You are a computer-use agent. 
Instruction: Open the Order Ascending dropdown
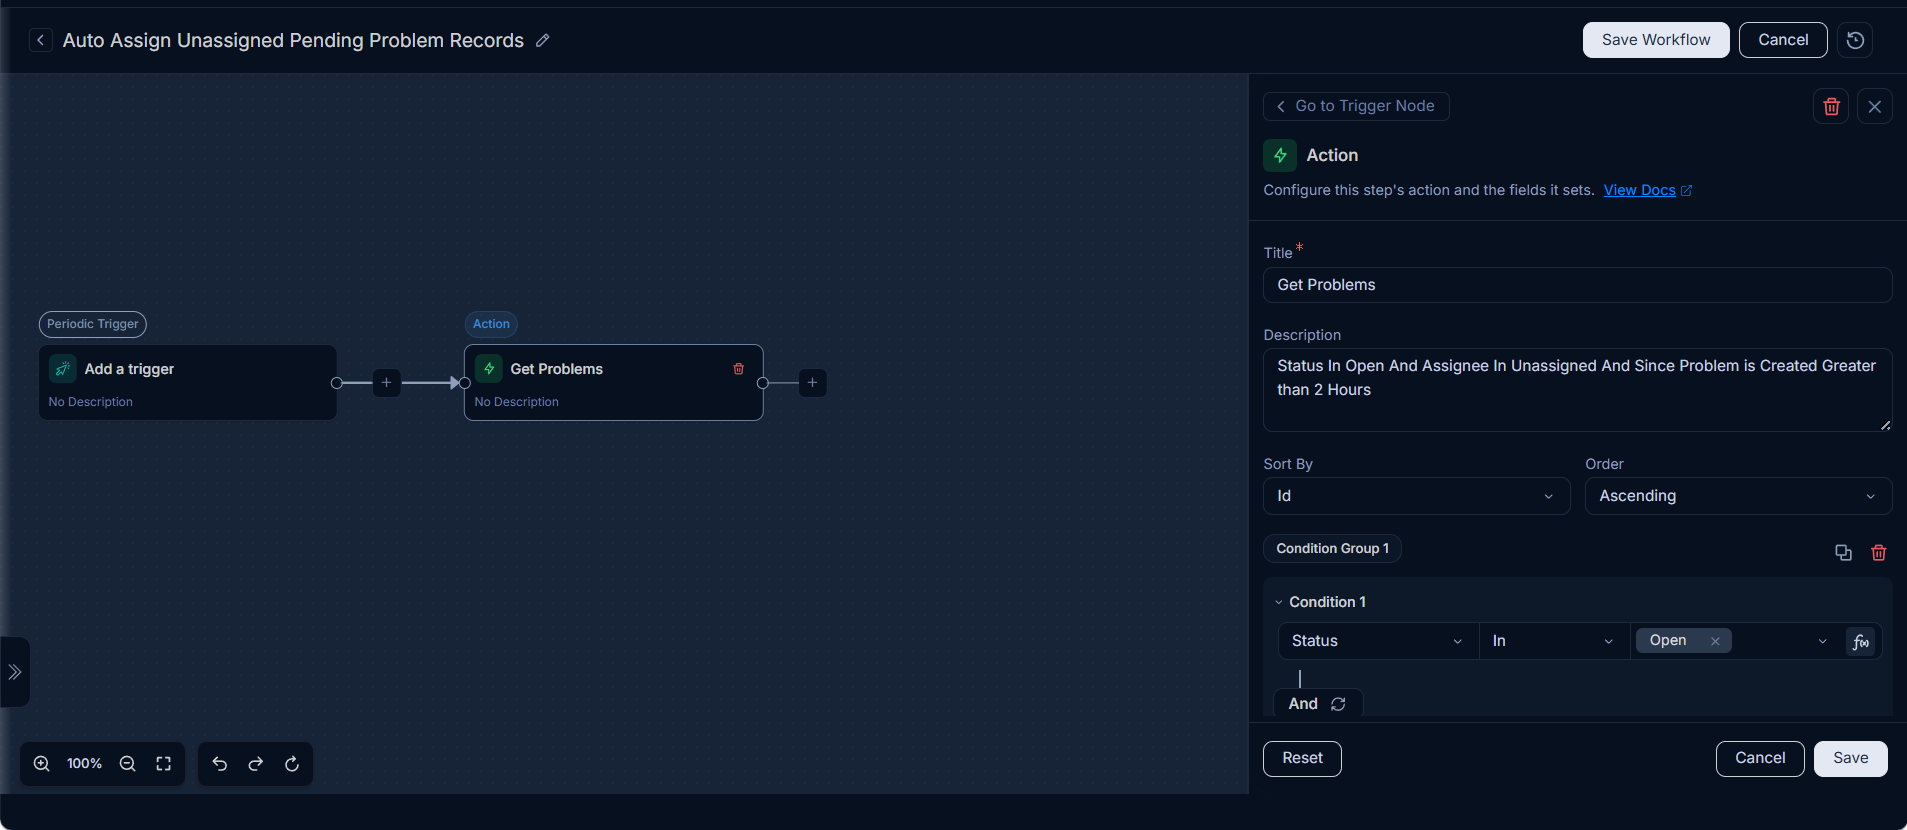(1738, 496)
